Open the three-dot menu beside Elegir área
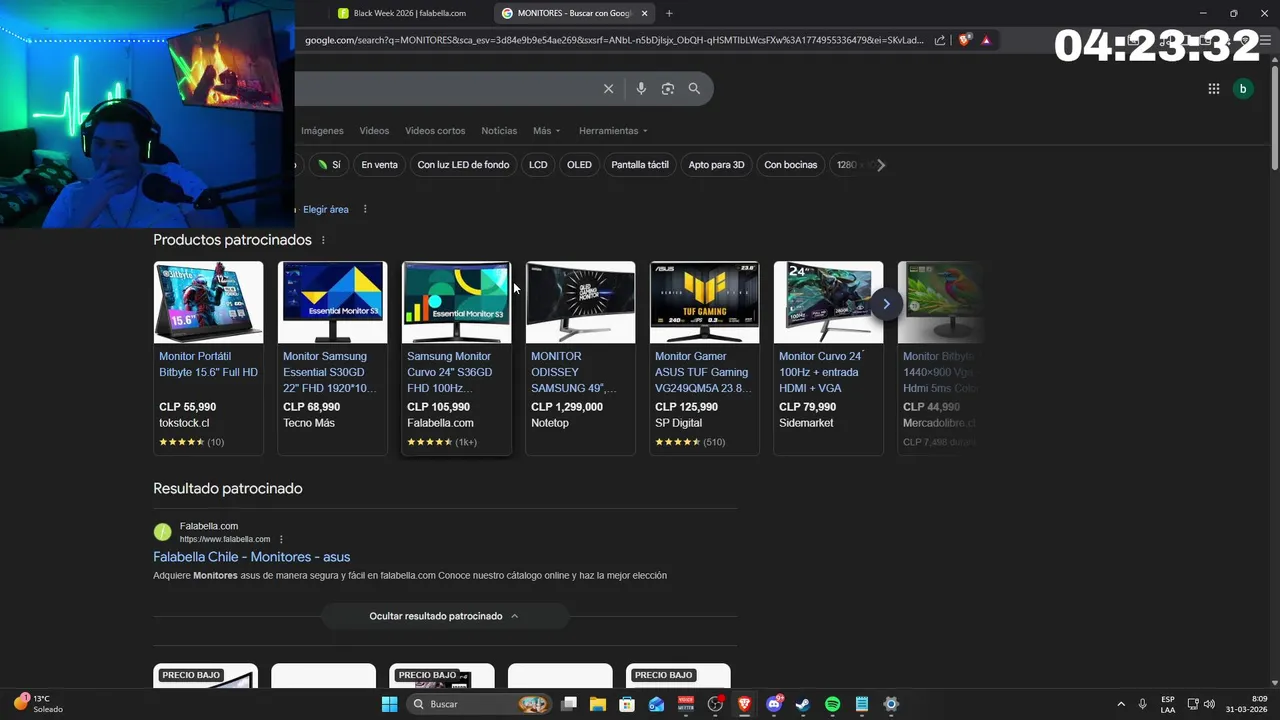Screen dimensions: 1280x720 coord(365,210)
